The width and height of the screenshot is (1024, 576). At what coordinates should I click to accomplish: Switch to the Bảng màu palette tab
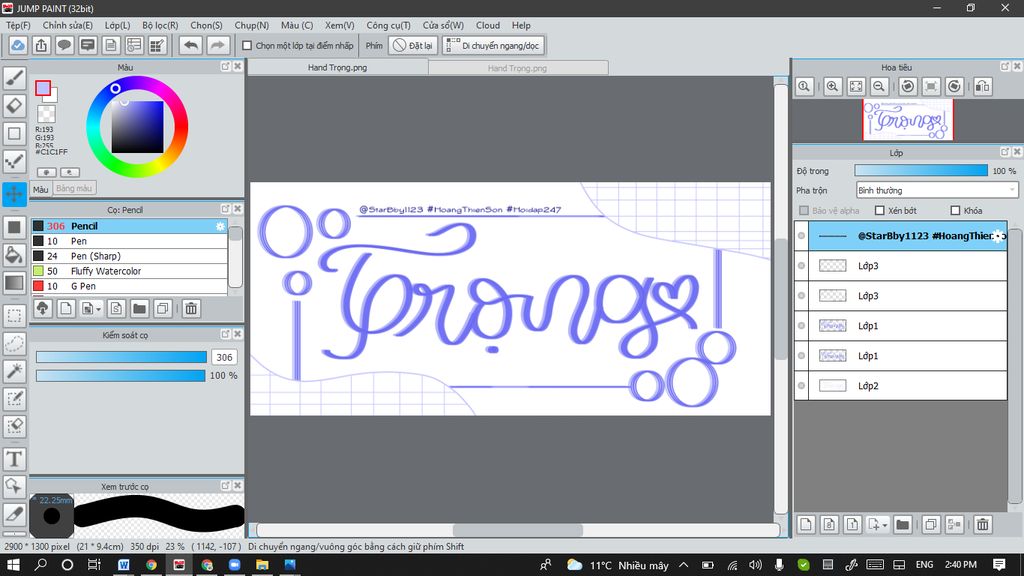[x=74, y=188]
